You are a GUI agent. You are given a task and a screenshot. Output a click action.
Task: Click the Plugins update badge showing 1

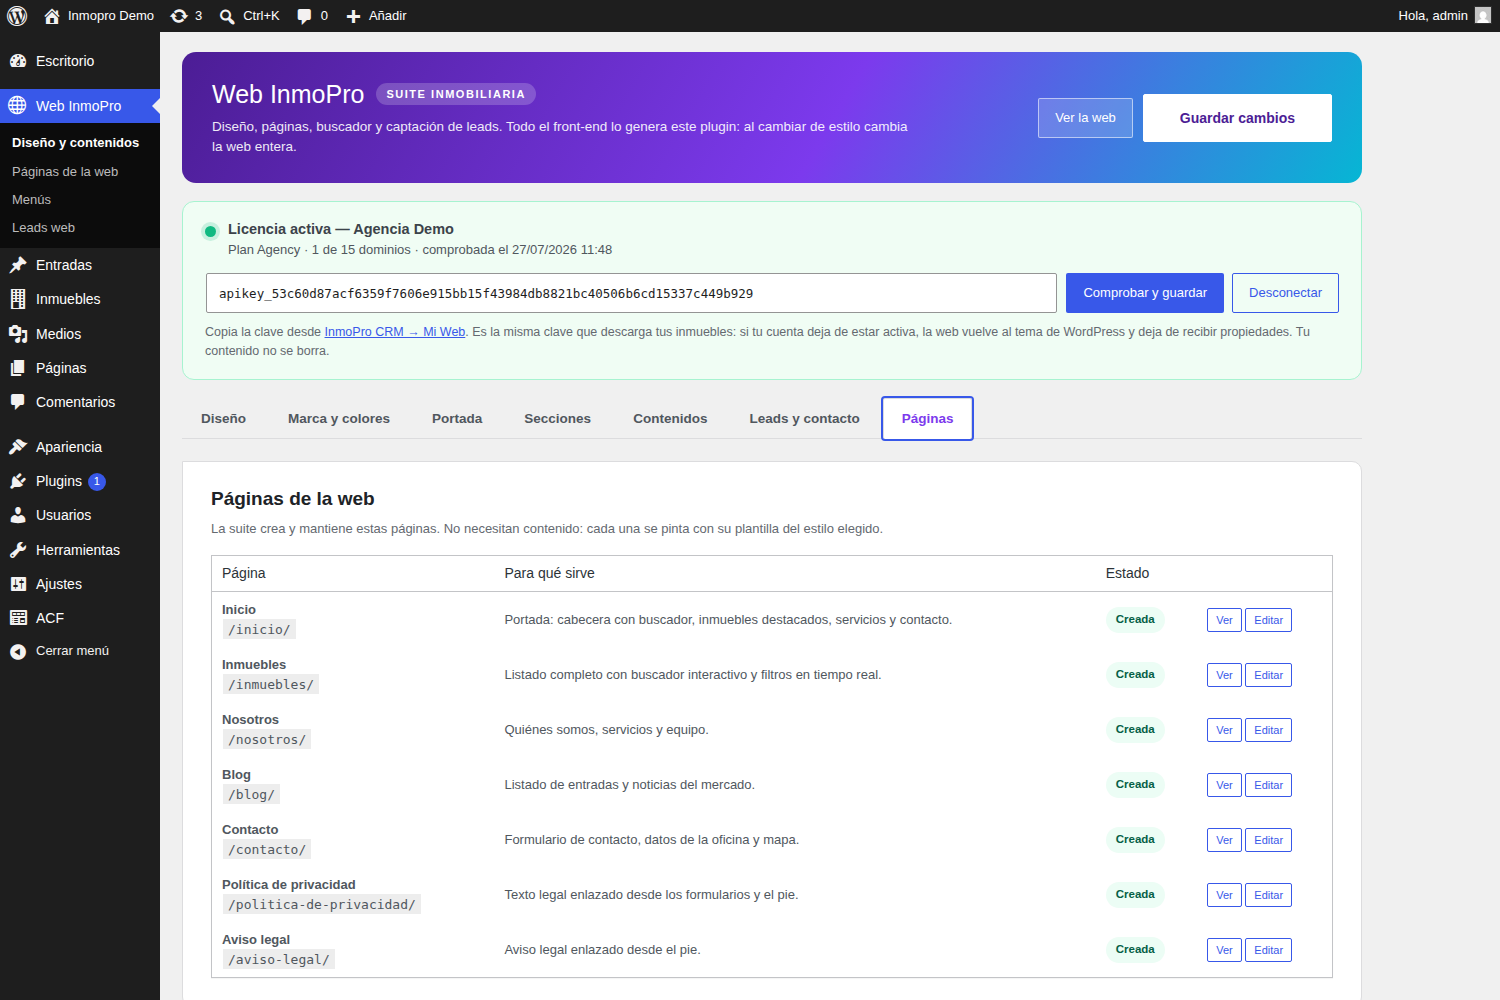[x=97, y=482]
